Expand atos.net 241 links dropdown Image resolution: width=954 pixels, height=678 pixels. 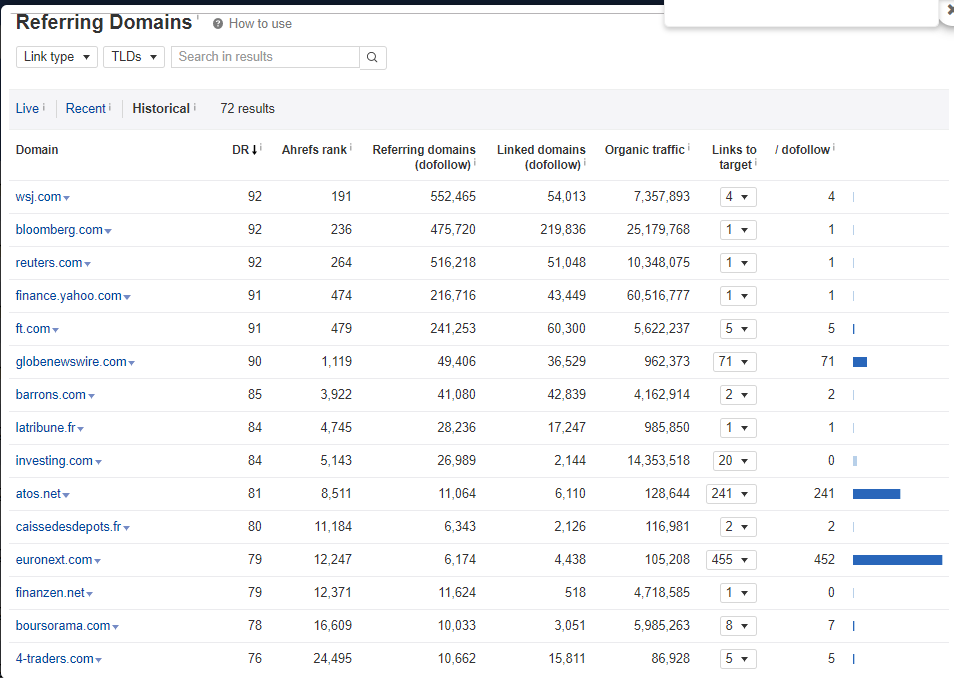point(731,494)
